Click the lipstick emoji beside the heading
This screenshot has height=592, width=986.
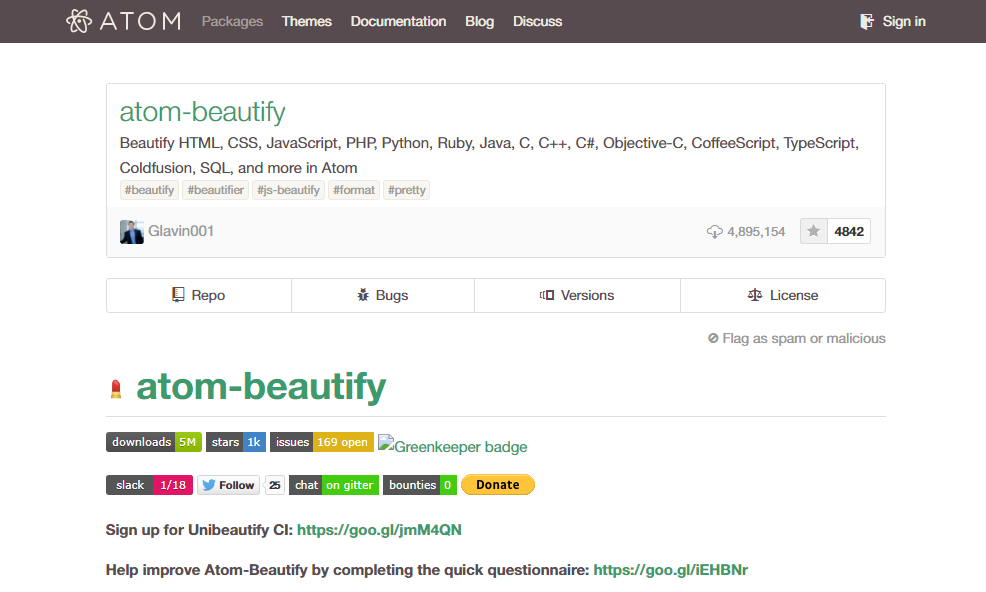coord(116,389)
